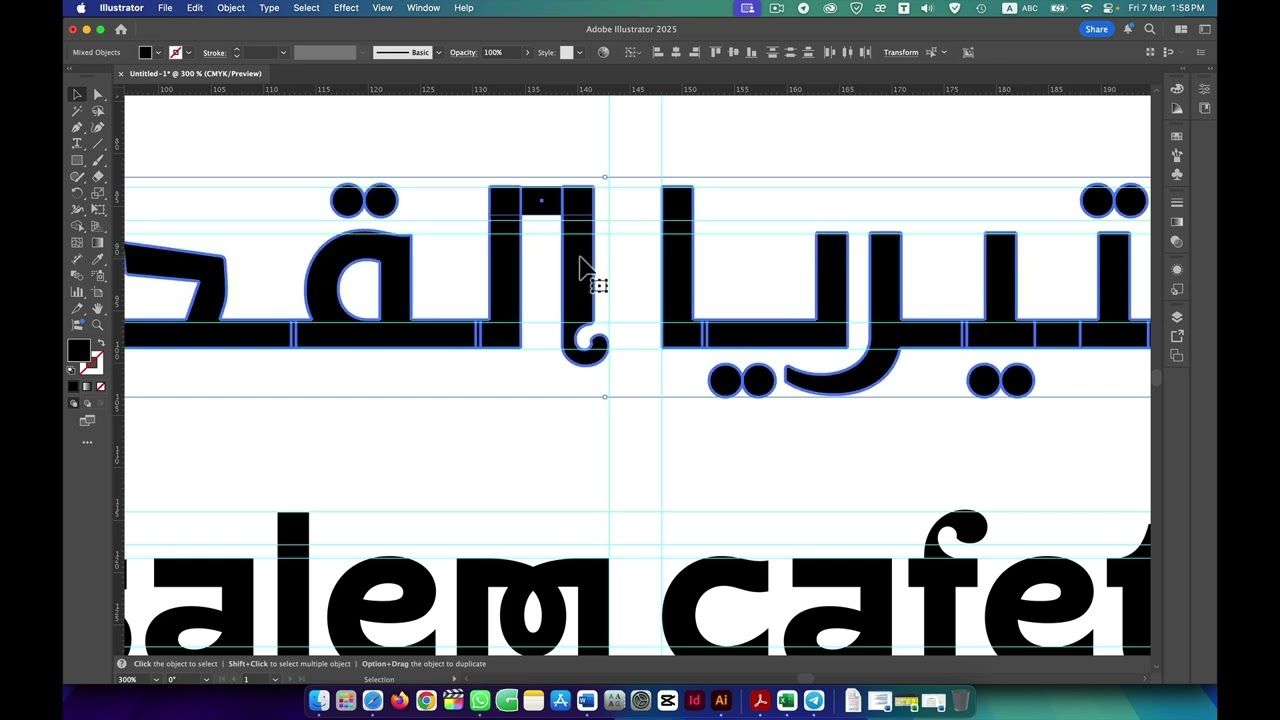Image resolution: width=1280 pixels, height=720 pixels.
Task: Open the Appearance panel icon
Action: tap(1177, 270)
